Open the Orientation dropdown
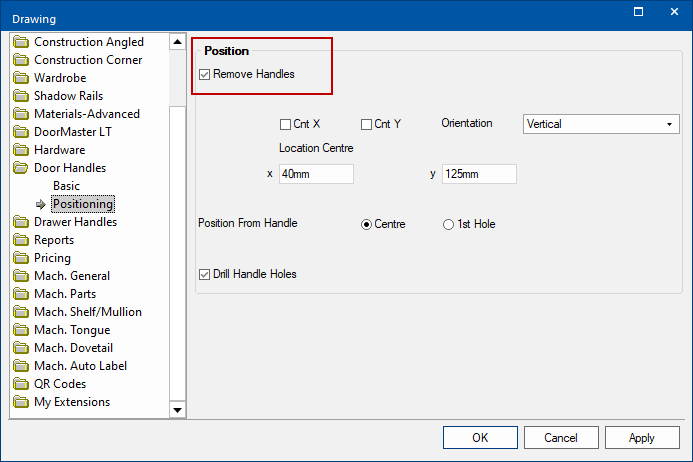The height and width of the screenshot is (462, 693). point(601,124)
